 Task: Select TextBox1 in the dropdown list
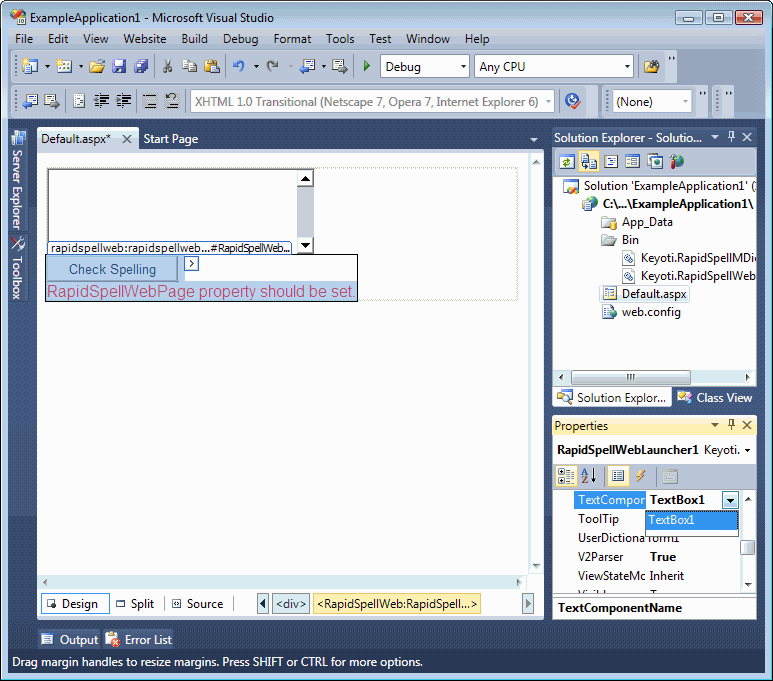692,520
